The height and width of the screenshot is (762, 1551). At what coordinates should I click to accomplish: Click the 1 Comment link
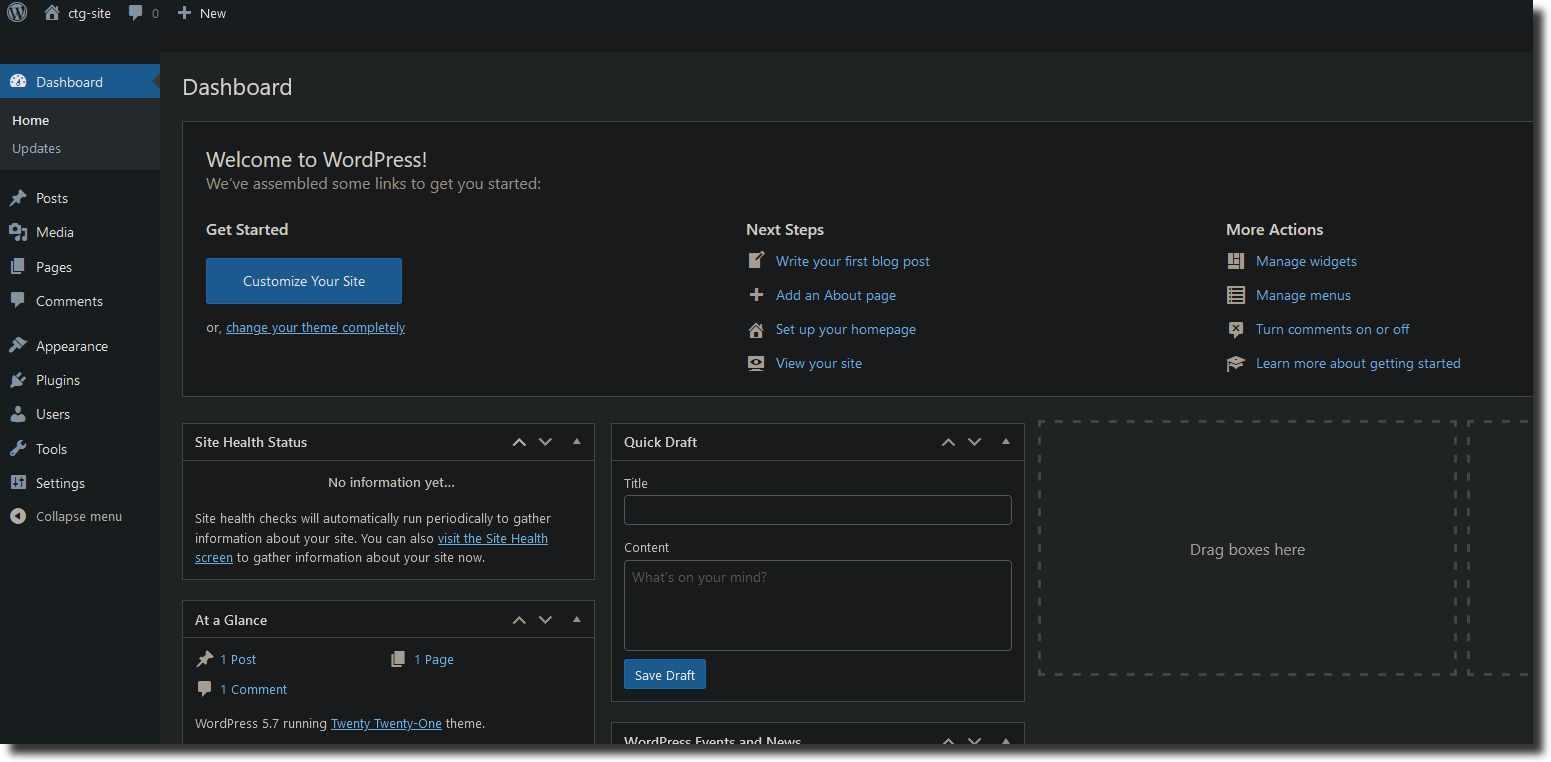pyautogui.click(x=253, y=689)
